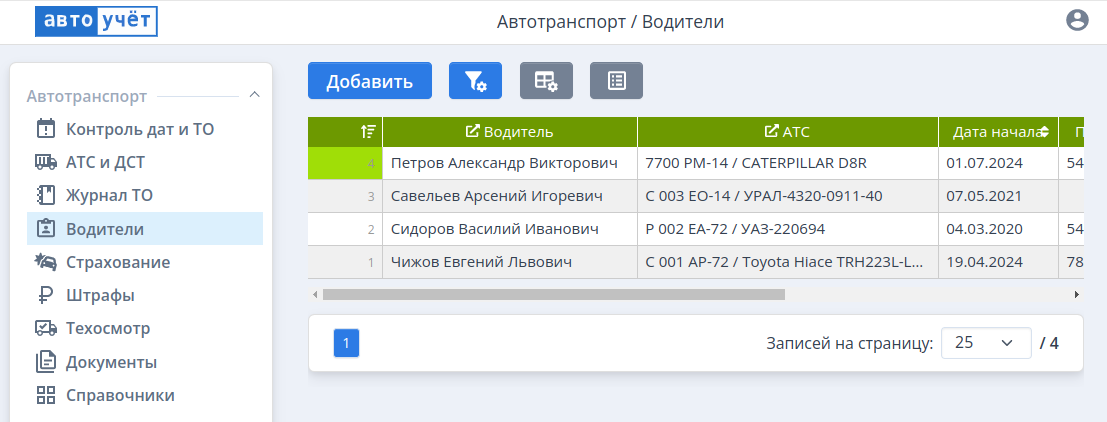Click the external link icon next to АТС
The height and width of the screenshot is (422, 1107).
[771, 132]
